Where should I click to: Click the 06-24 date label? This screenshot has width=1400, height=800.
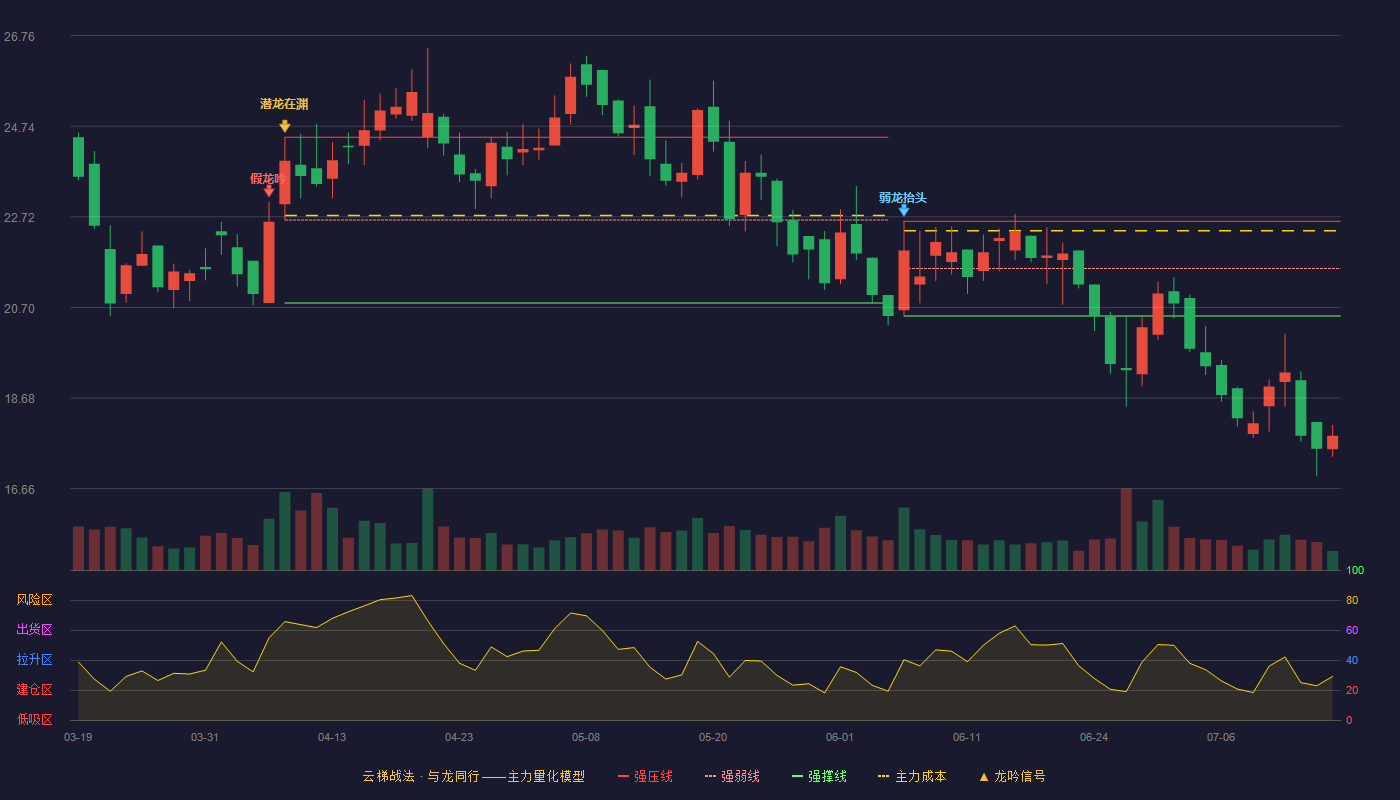1094,737
